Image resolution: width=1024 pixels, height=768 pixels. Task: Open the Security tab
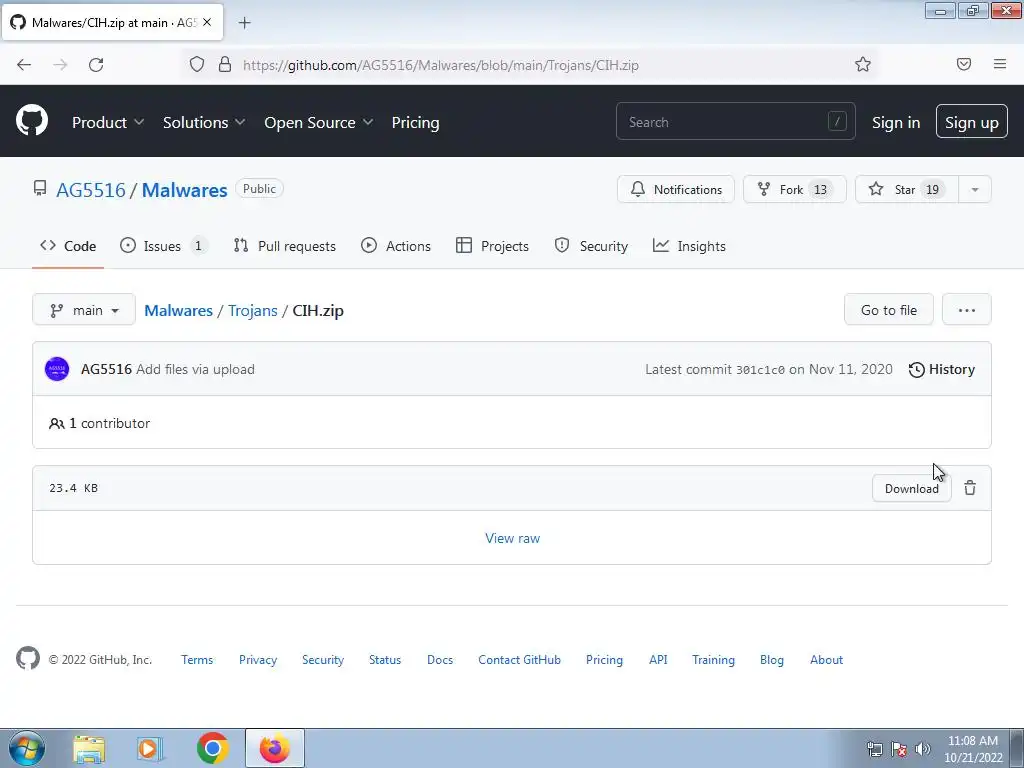pyautogui.click(x=591, y=246)
